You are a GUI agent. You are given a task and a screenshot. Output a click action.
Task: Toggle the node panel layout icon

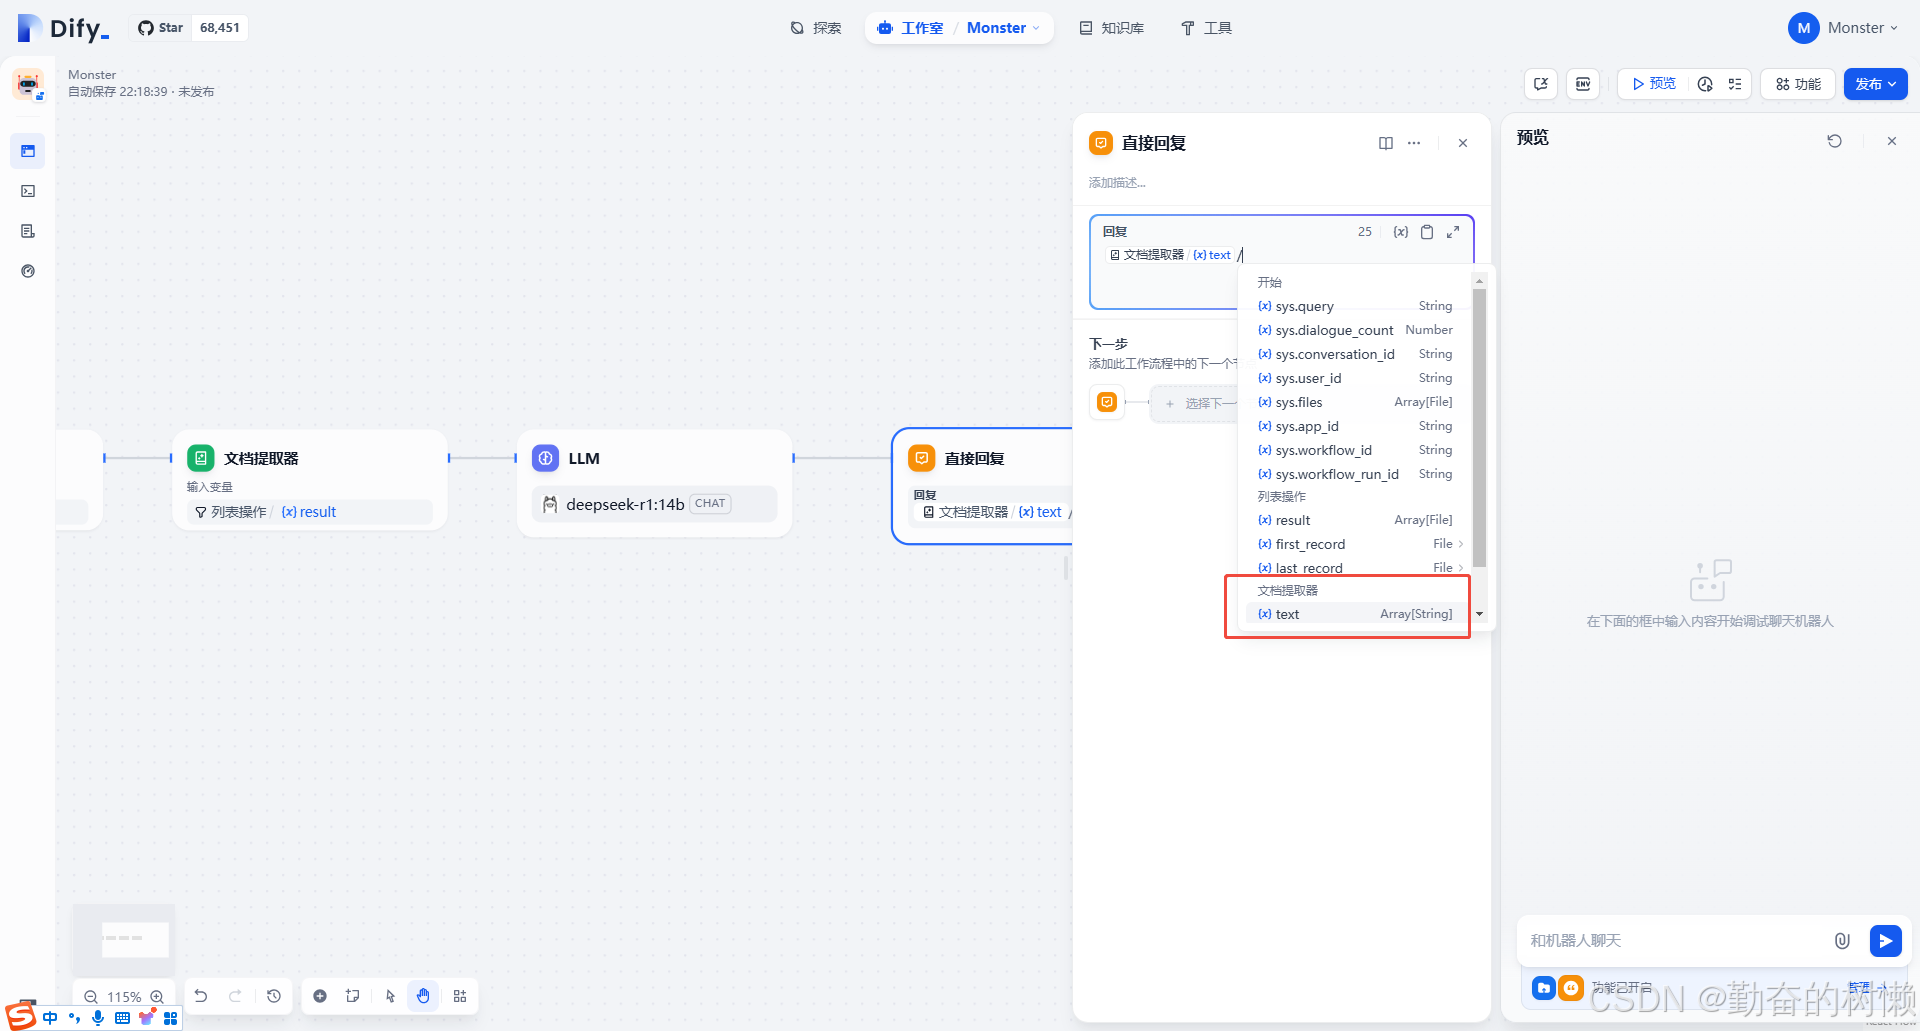point(1386,143)
